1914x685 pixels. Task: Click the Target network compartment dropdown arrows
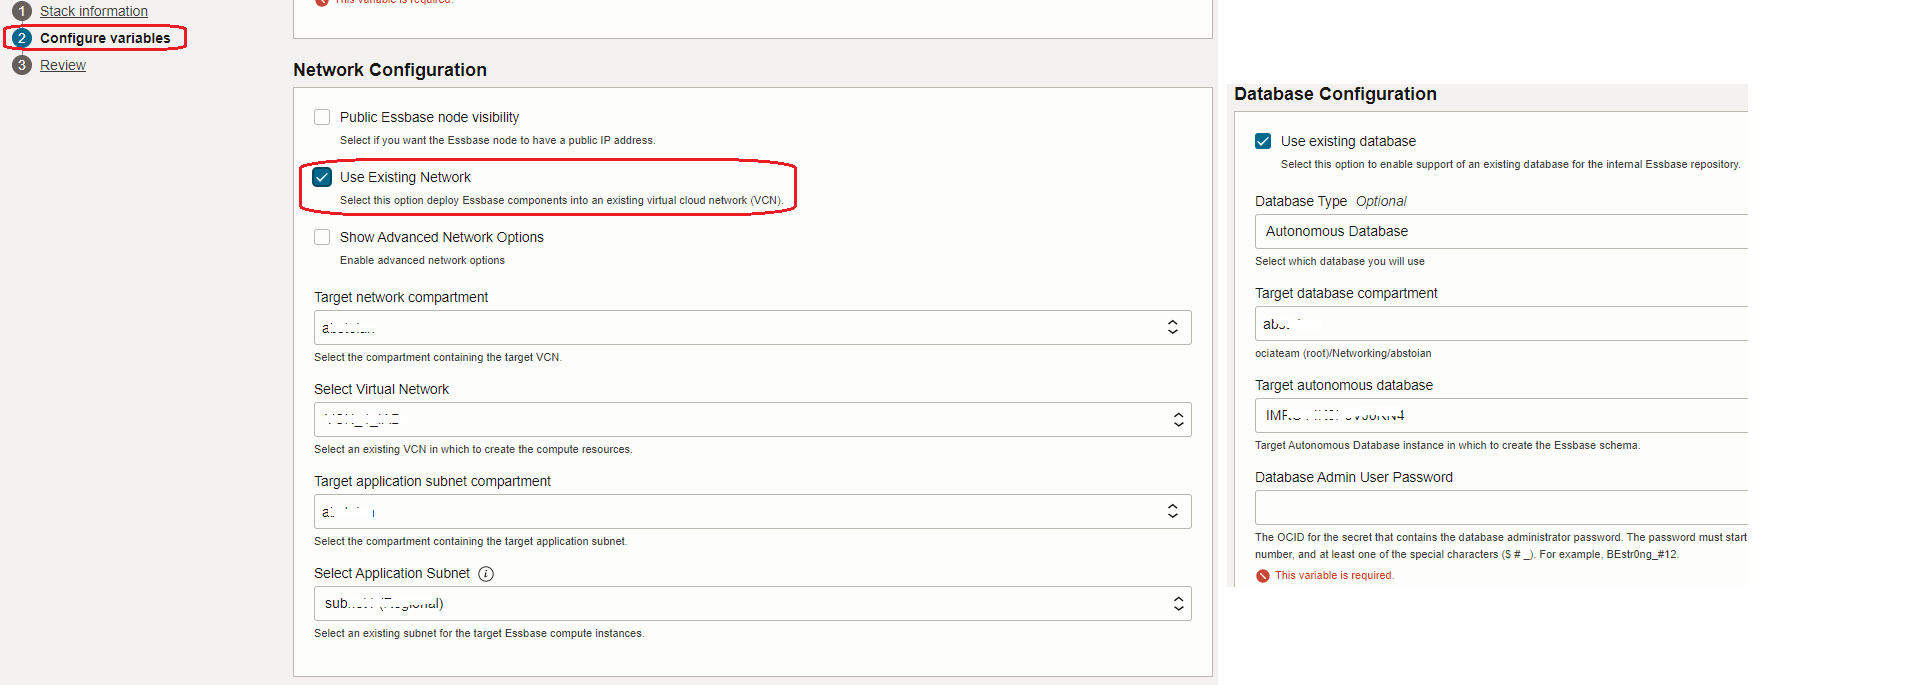click(x=1172, y=328)
